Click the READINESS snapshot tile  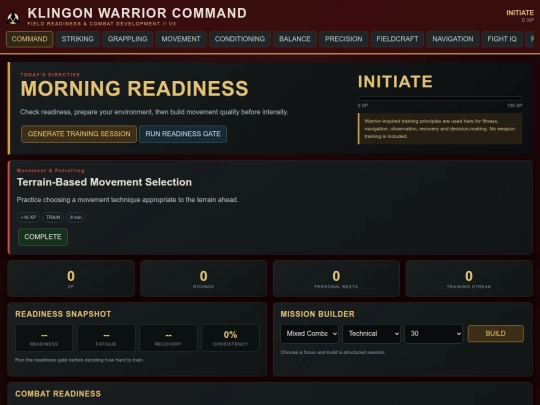tap(44, 338)
